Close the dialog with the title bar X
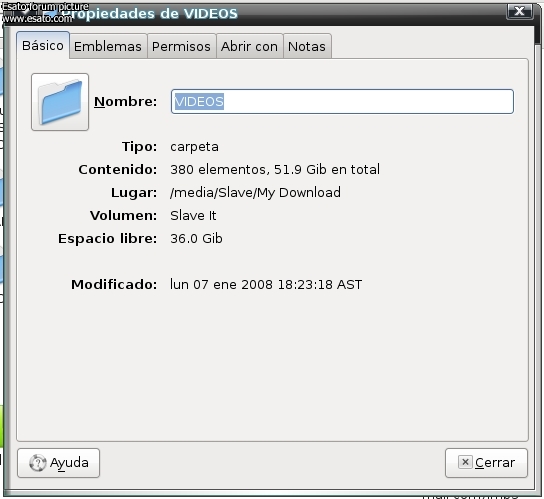 [520, 11]
